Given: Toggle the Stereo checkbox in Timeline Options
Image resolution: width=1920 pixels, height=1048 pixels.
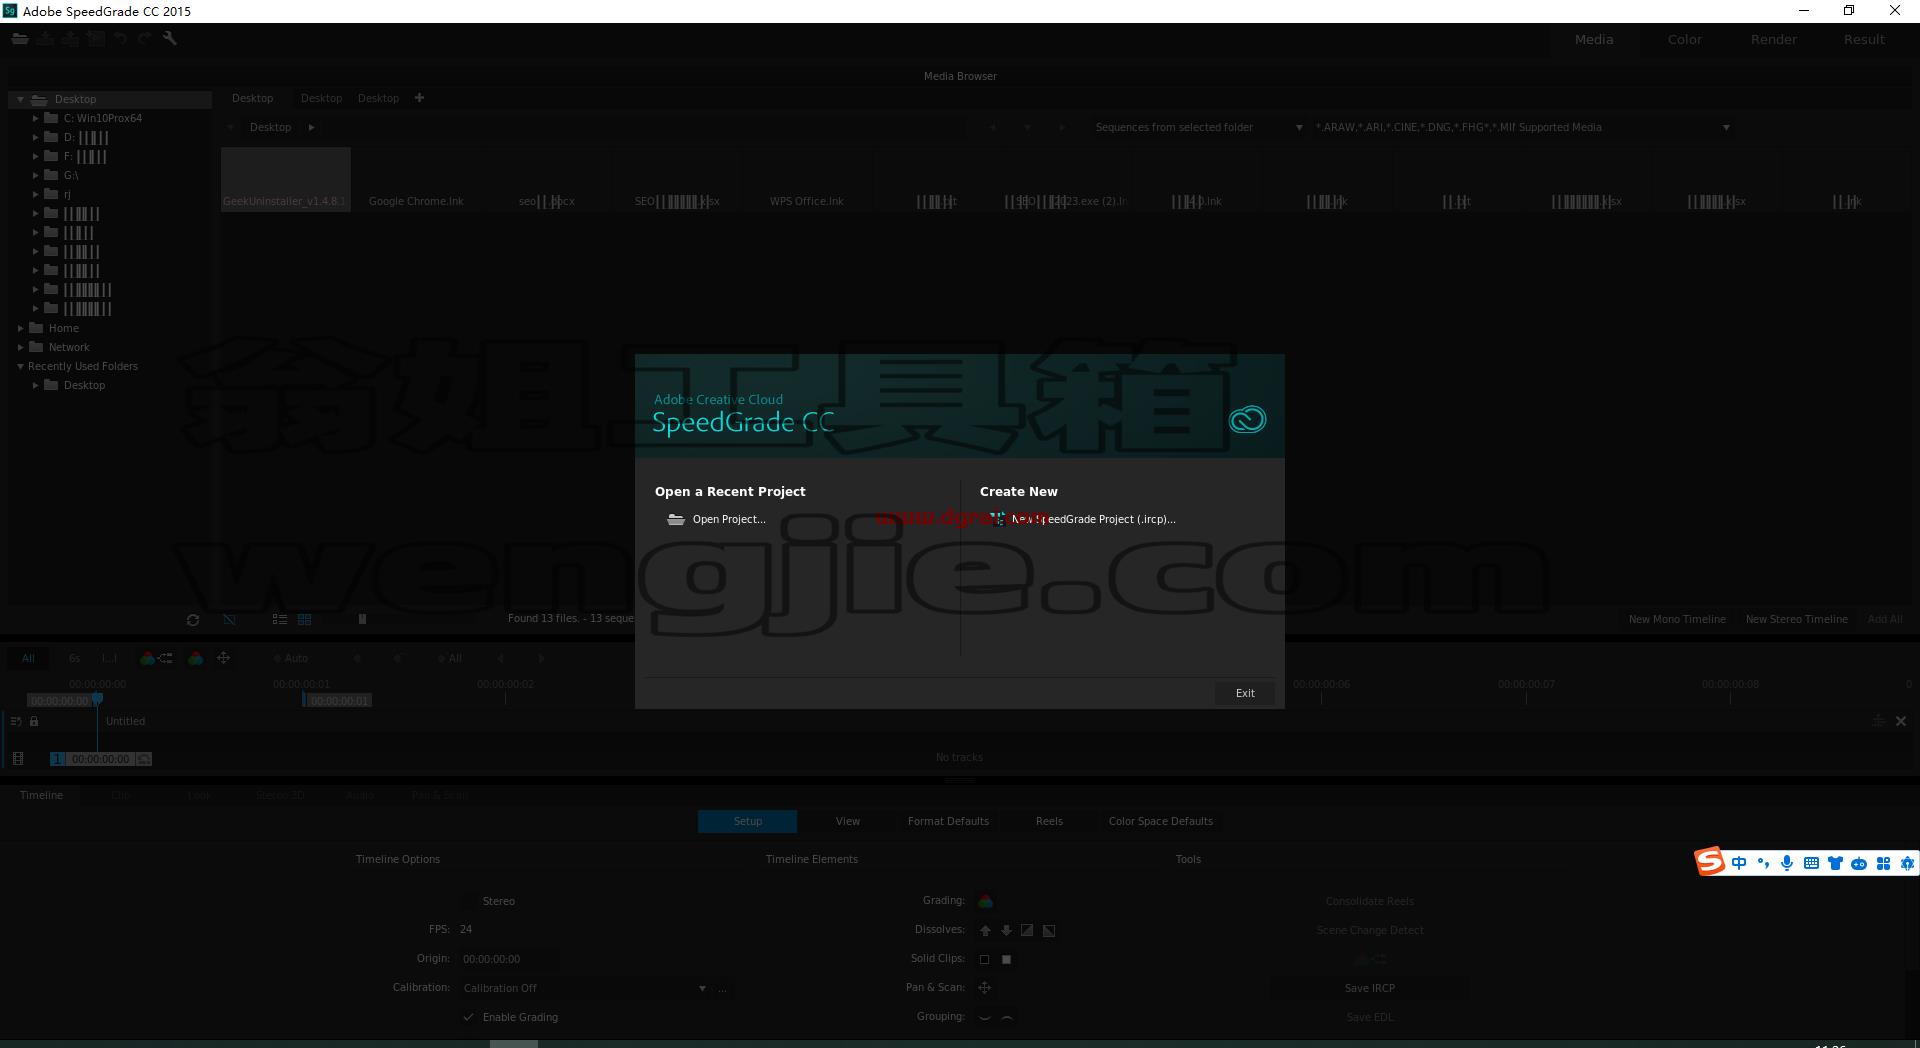Looking at the screenshot, I should click(468, 901).
